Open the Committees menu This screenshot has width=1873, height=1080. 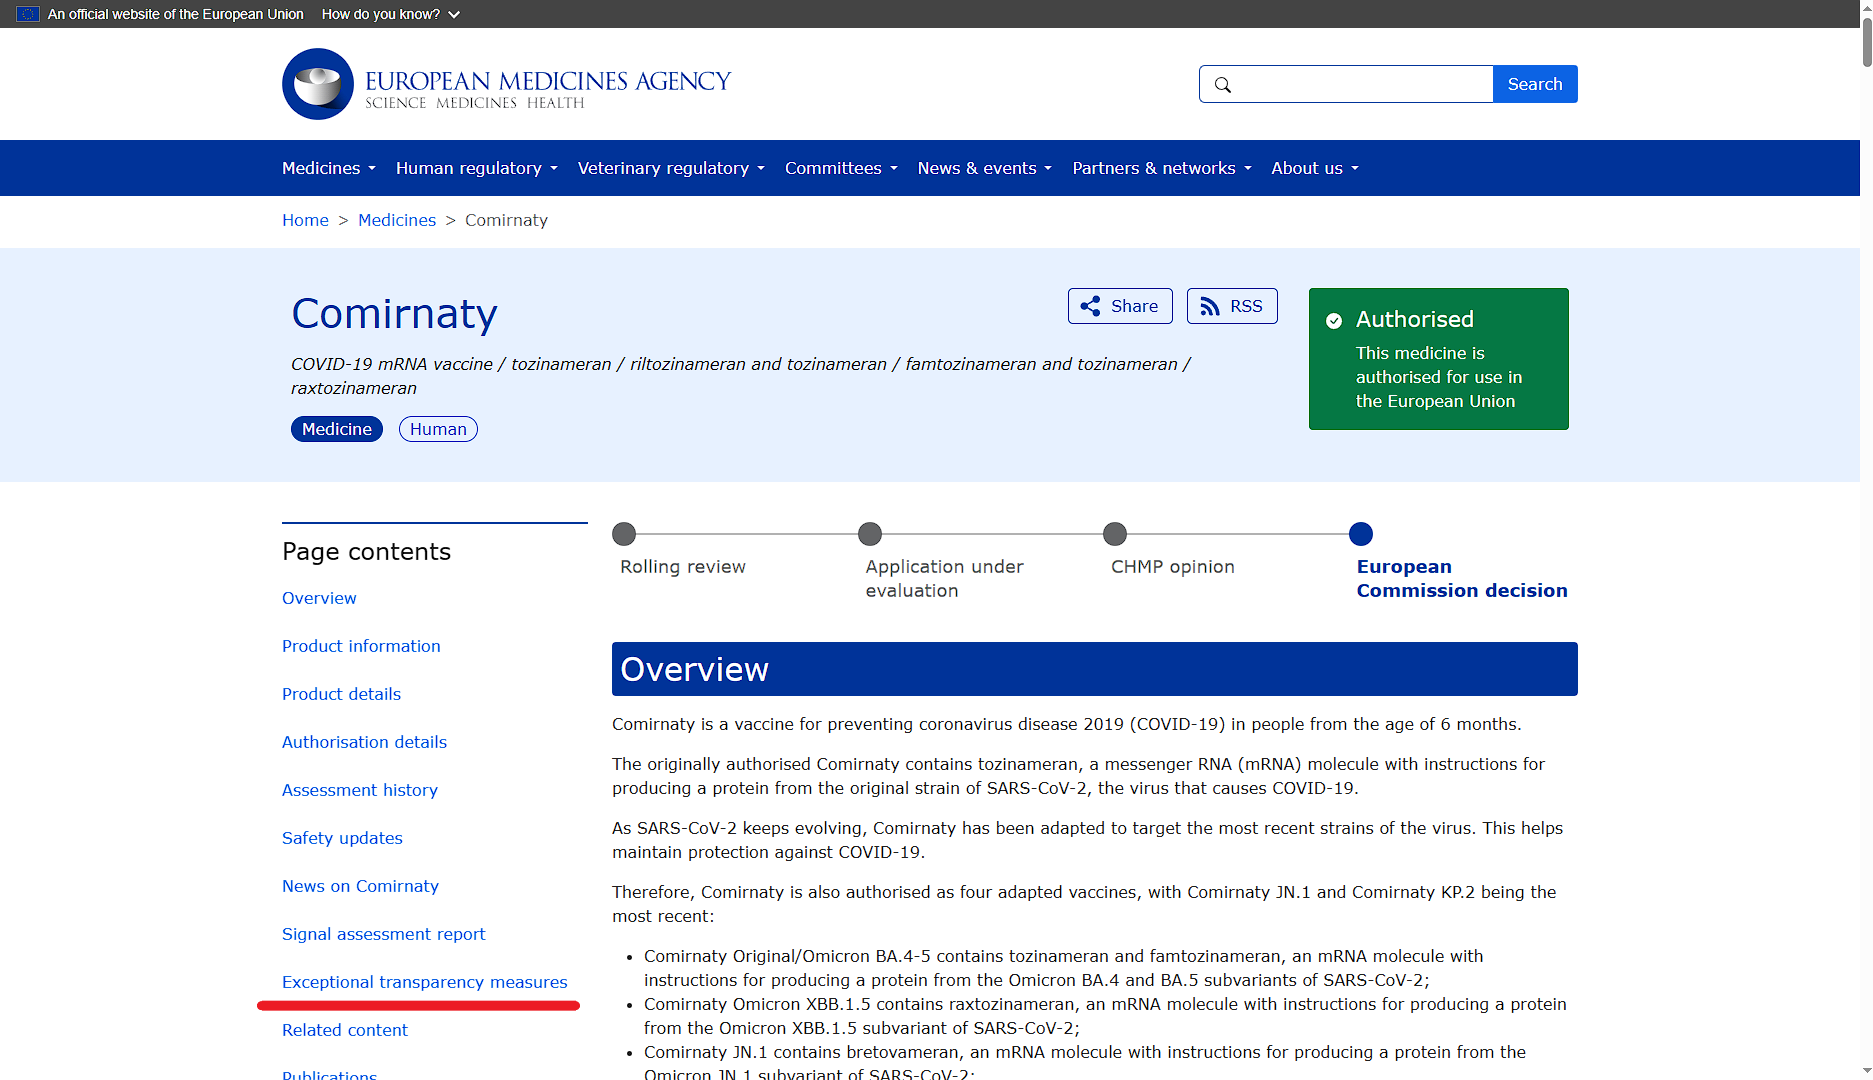click(841, 168)
